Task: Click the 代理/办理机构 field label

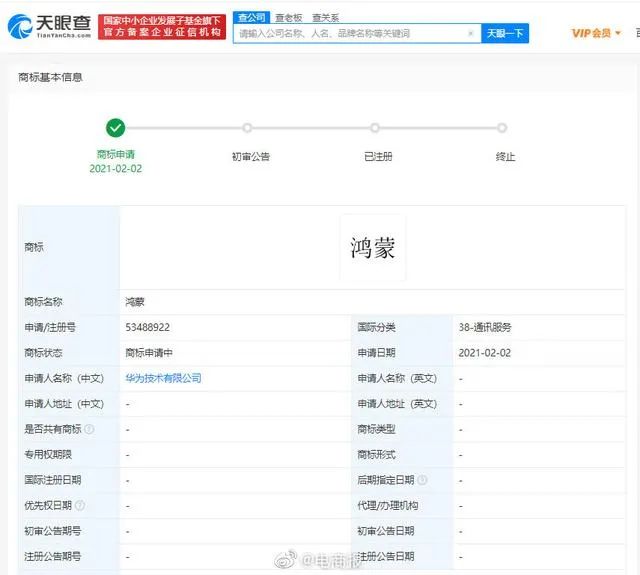Action: pyautogui.click(x=388, y=505)
